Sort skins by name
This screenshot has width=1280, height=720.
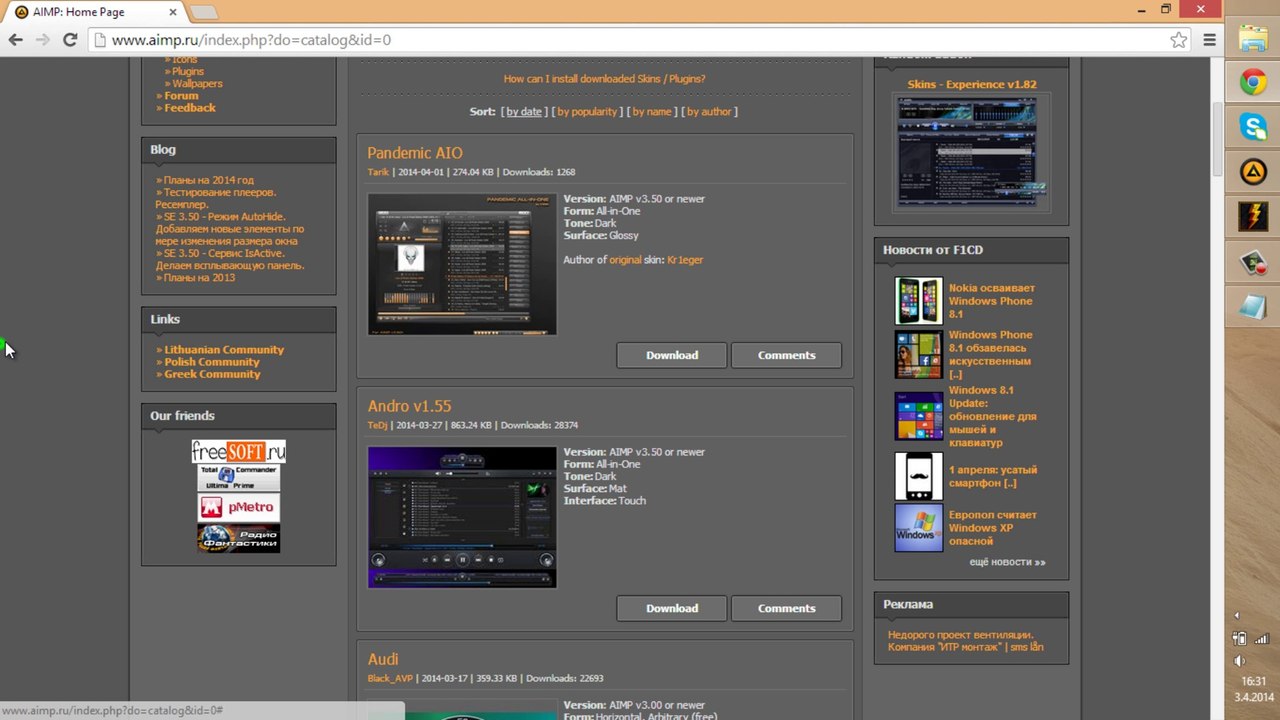click(x=652, y=112)
